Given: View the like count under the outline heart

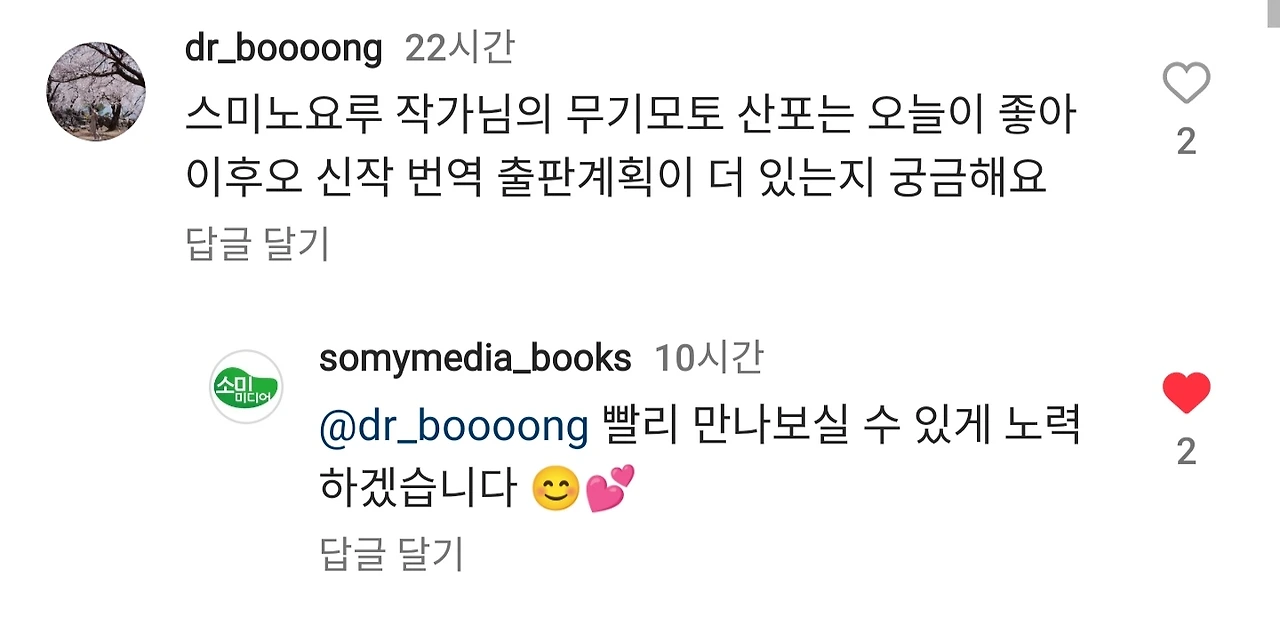Looking at the screenshot, I should click(x=1186, y=142).
